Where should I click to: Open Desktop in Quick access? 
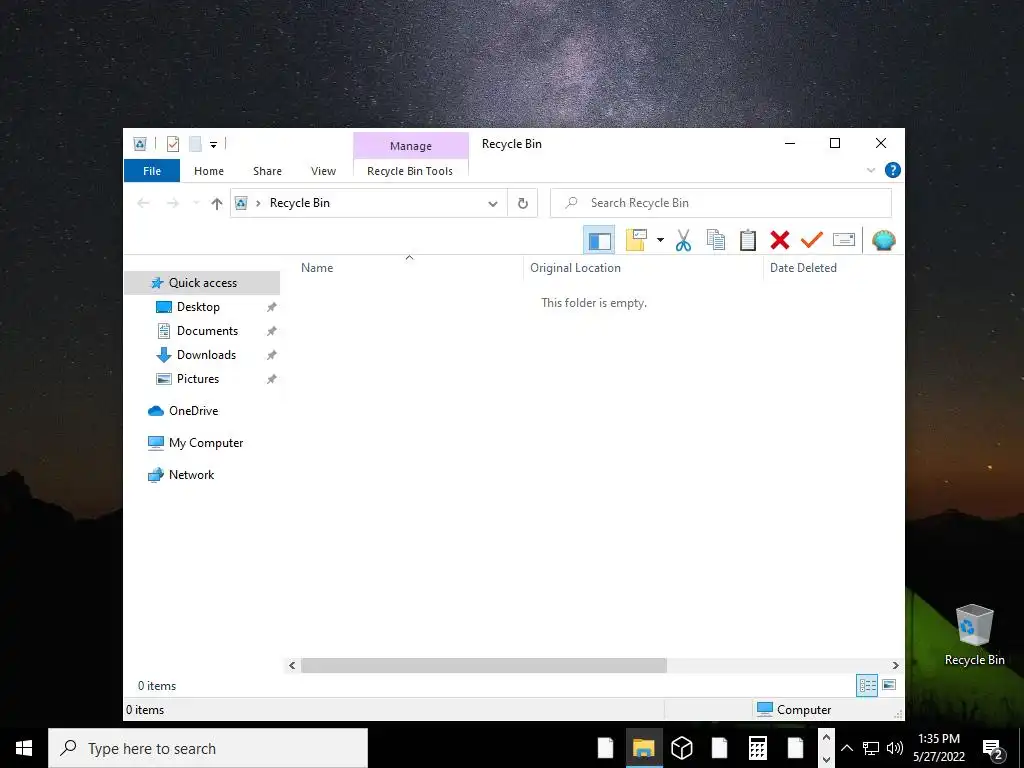click(x=198, y=307)
